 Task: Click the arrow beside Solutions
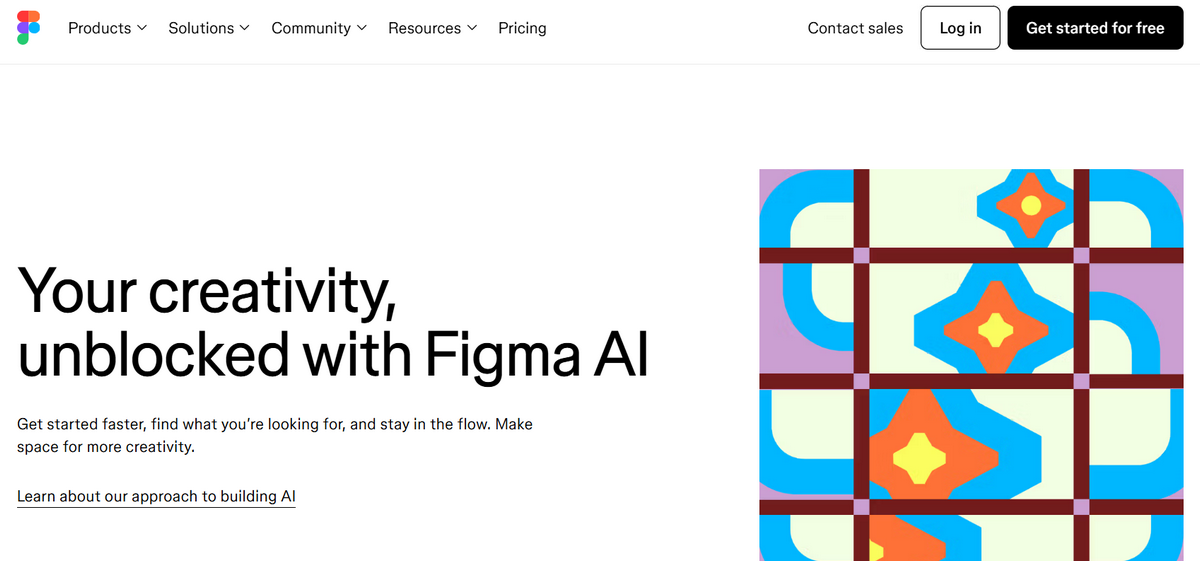coord(245,28)
